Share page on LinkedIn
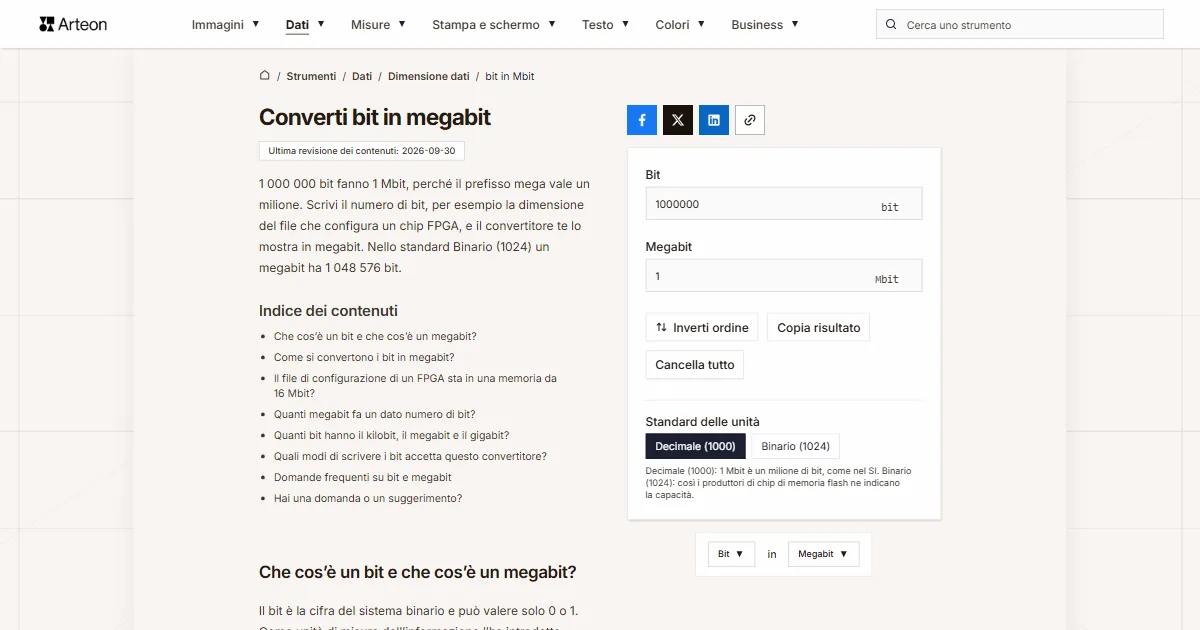1200x630 pixels. coord(714,120)
